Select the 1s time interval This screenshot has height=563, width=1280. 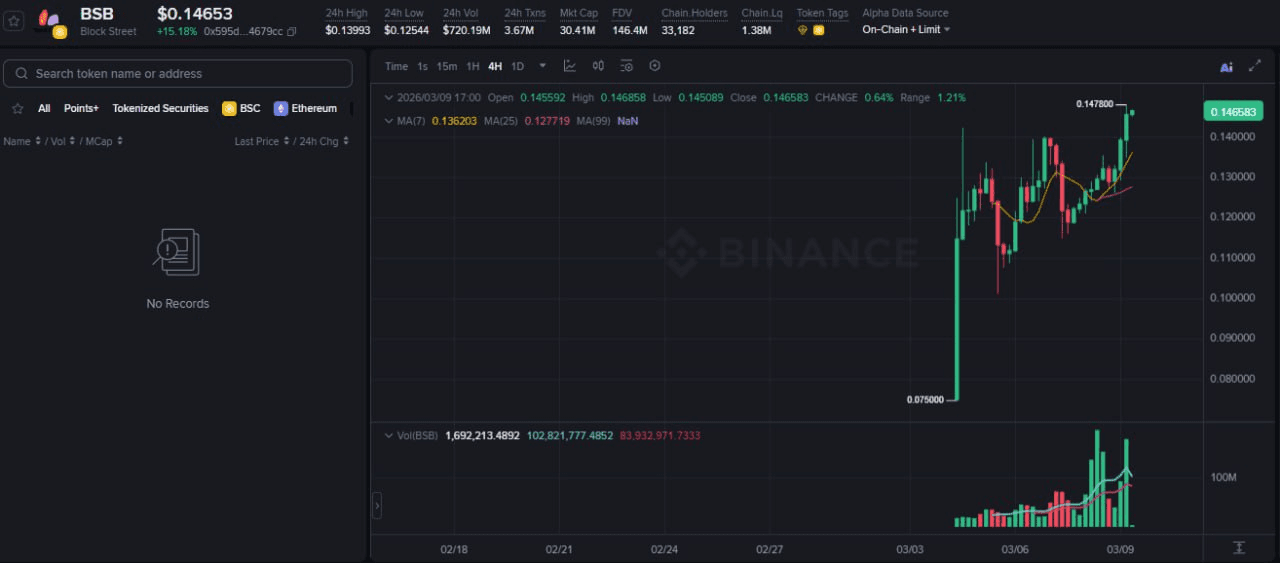pos(422,66)
